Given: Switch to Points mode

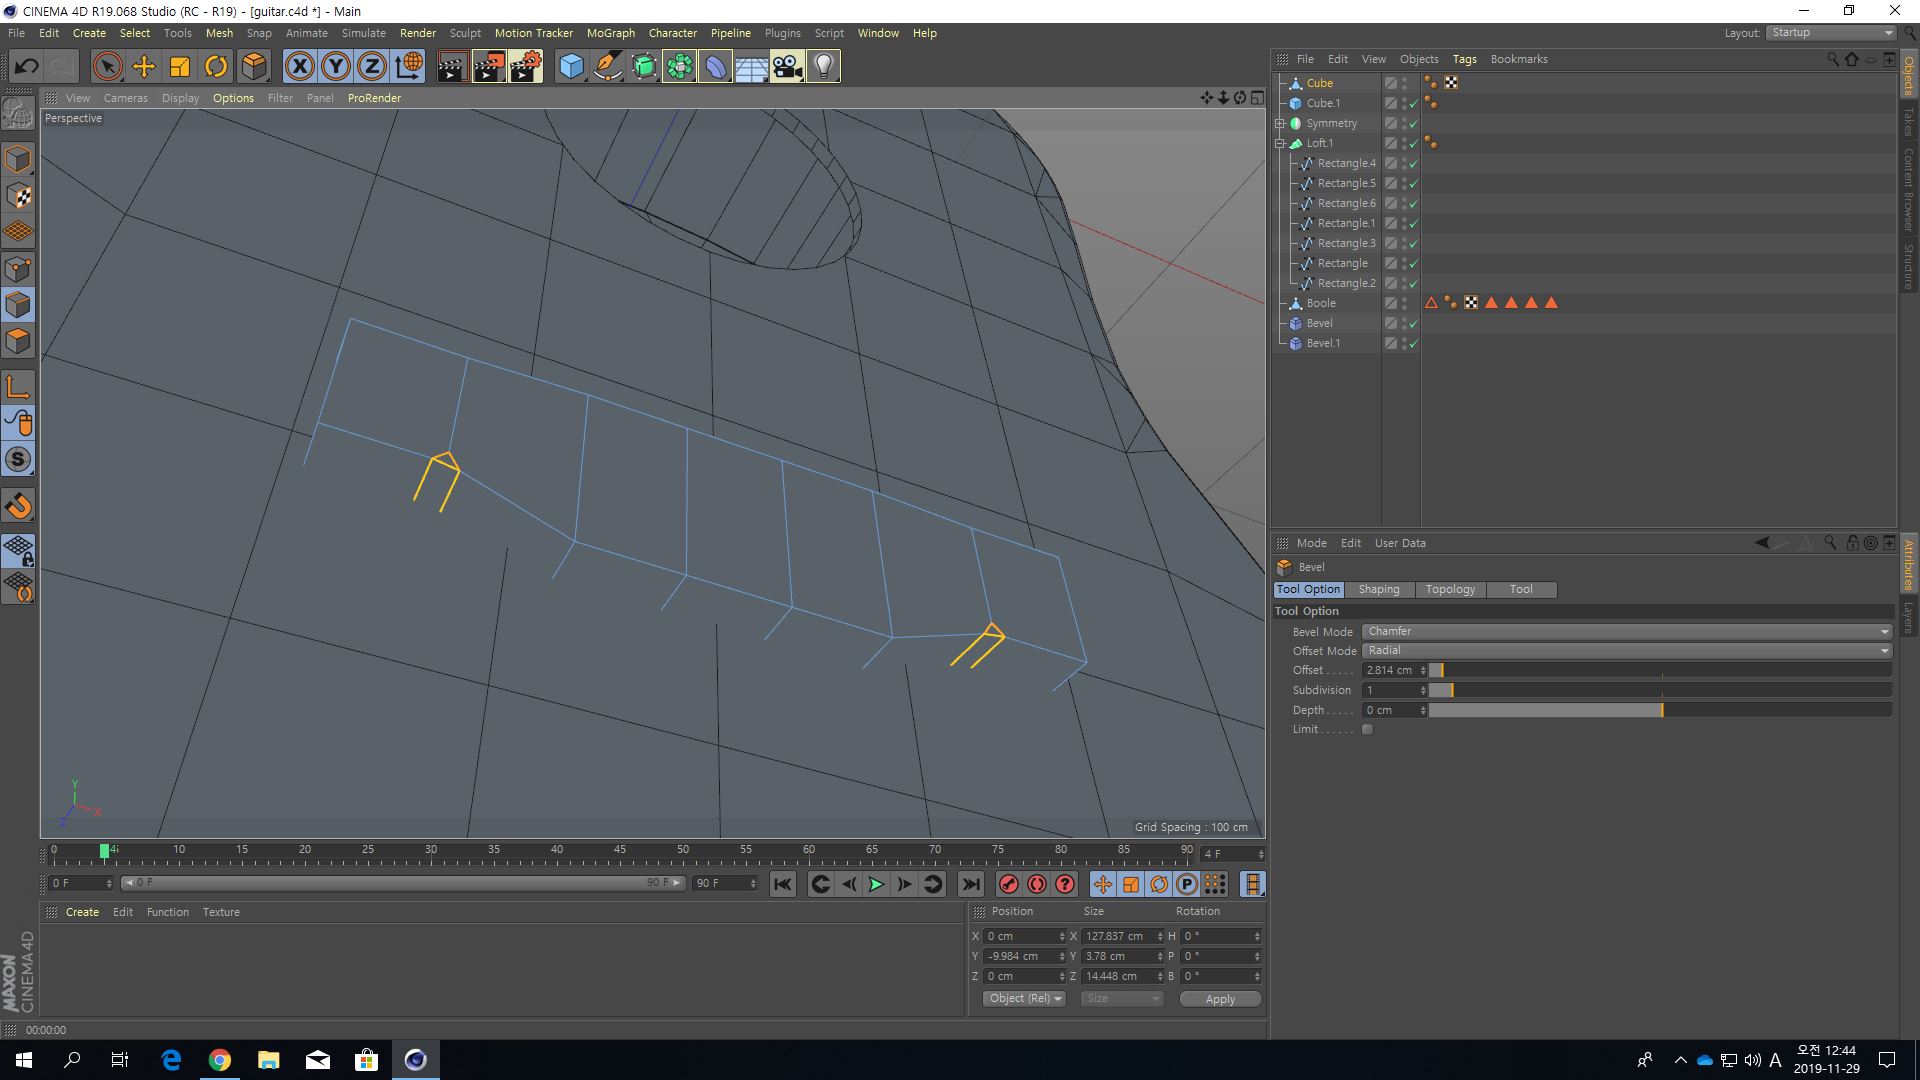Looking at the screenshot, I should [18, 269].
